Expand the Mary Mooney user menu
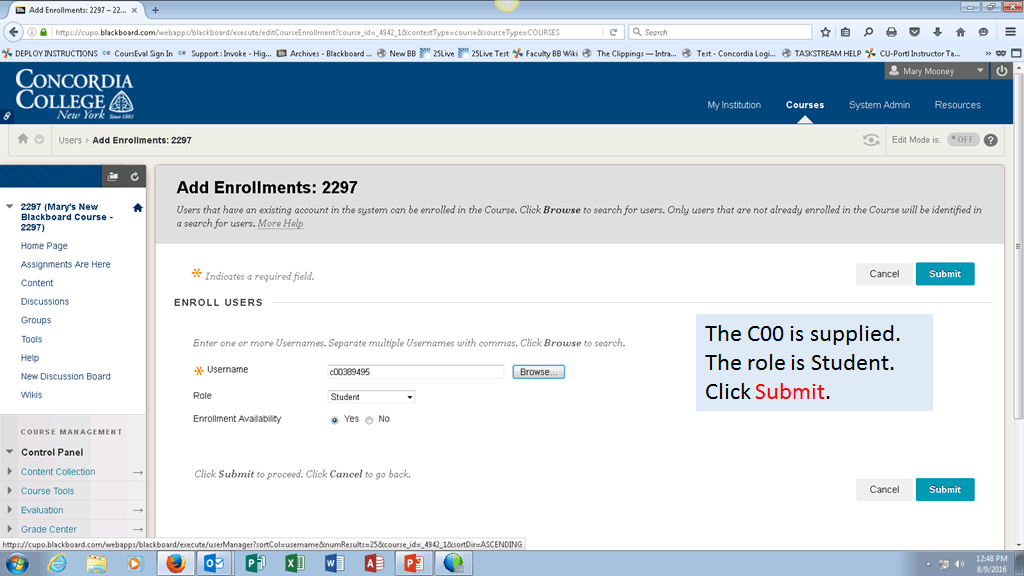The image size is (1024, 576). click(936, 72)
